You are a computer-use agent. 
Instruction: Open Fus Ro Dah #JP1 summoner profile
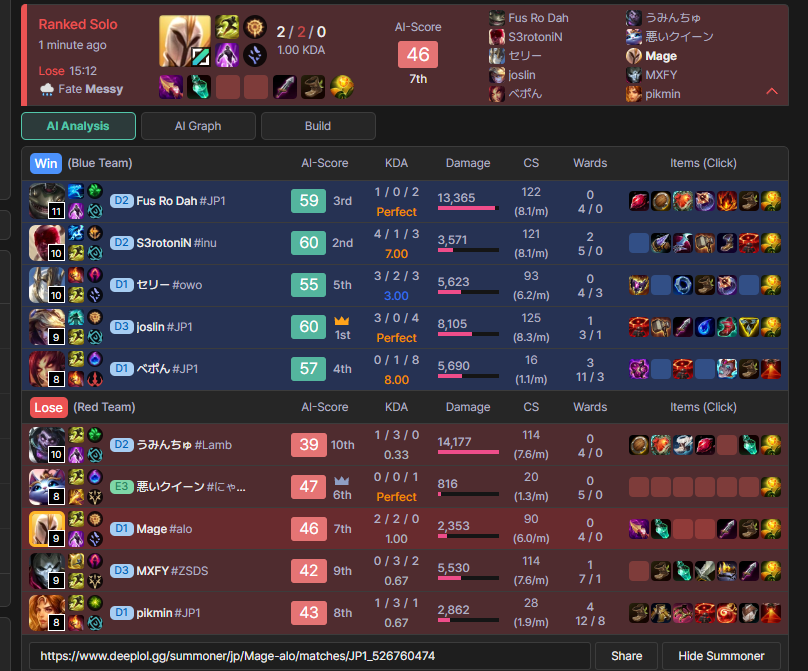tap(181, 201)
